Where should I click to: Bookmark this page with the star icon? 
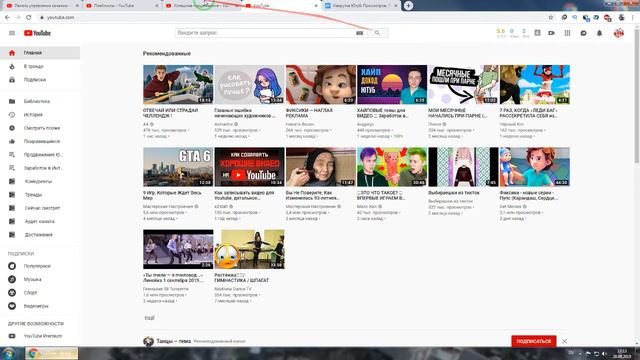pos(551,18)
